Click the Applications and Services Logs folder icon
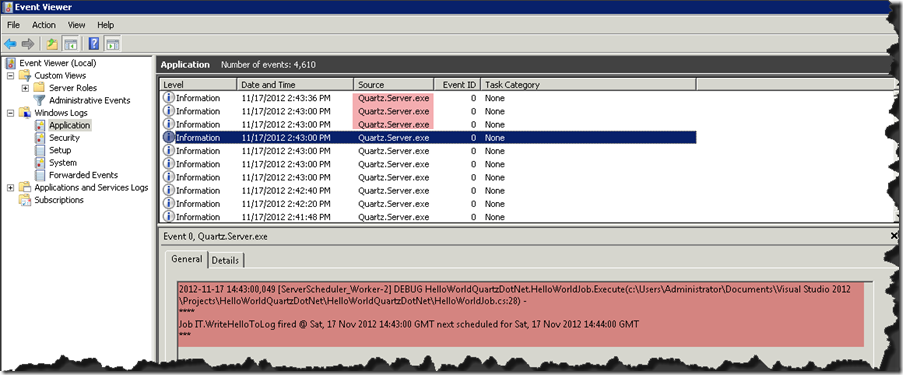Viewport: 903px width, 375px height. (x=25, y=188)
